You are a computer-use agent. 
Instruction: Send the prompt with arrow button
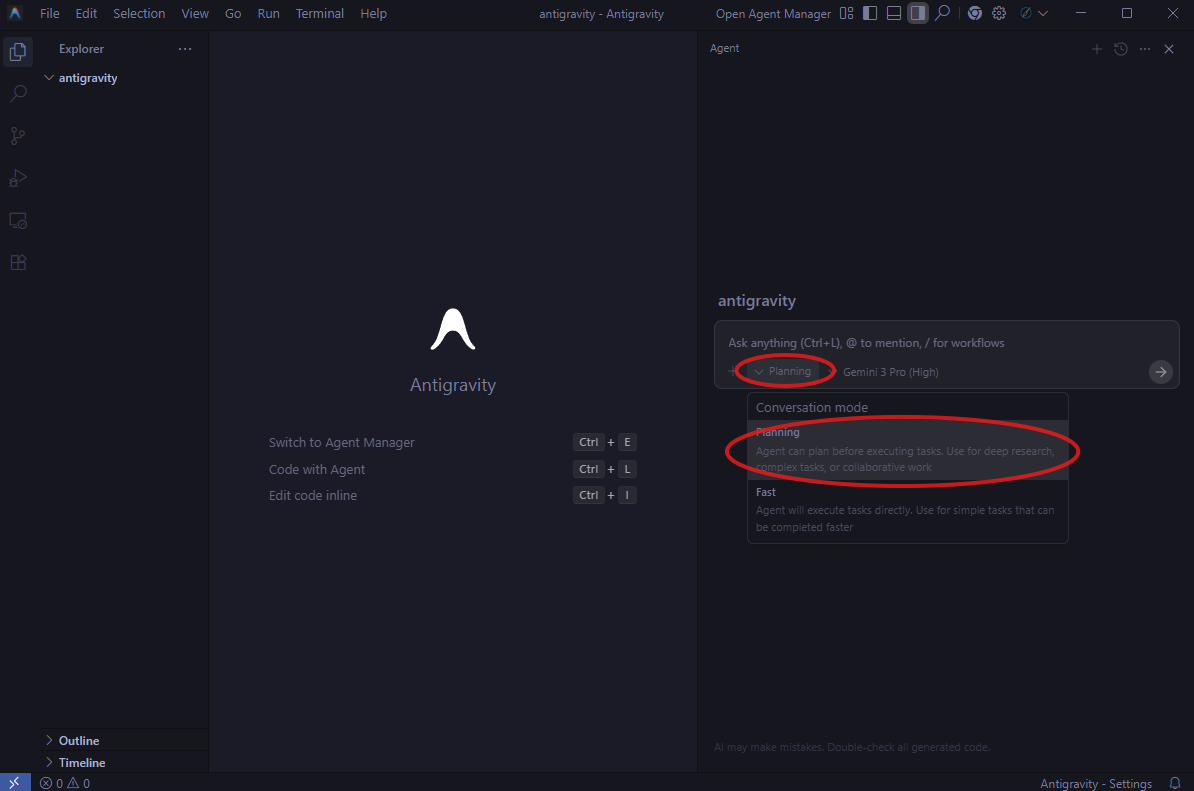tap(1160, 372)
